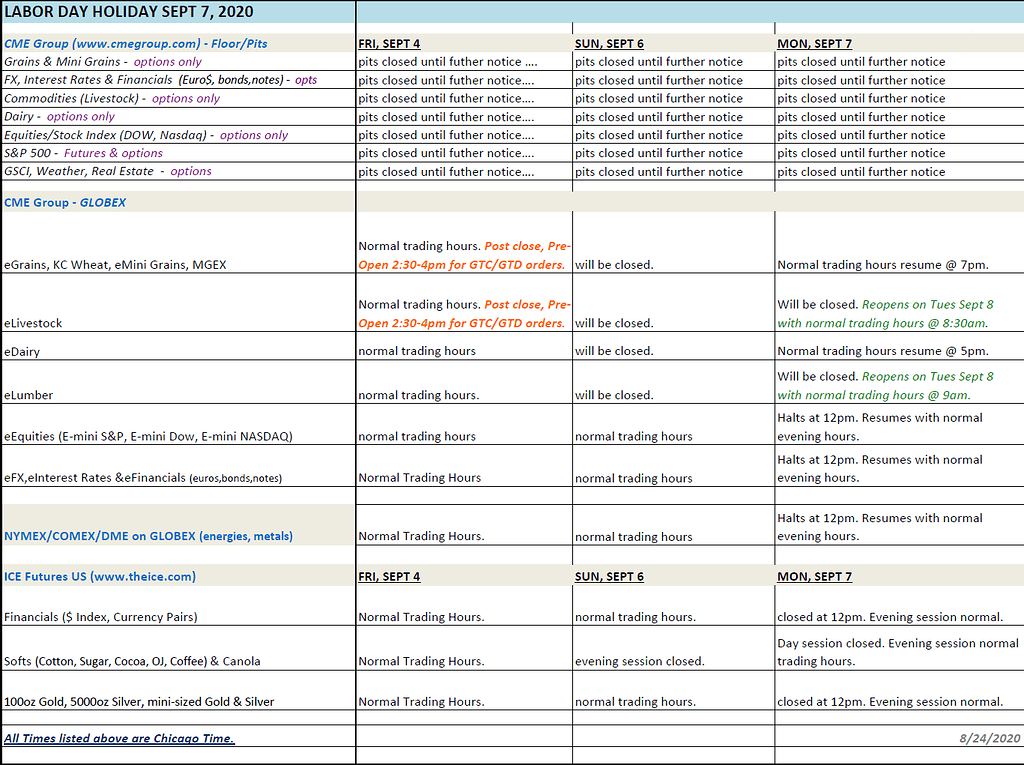
Task: Select the Grains & Mini Grains row label
Action: pos(100,61)
